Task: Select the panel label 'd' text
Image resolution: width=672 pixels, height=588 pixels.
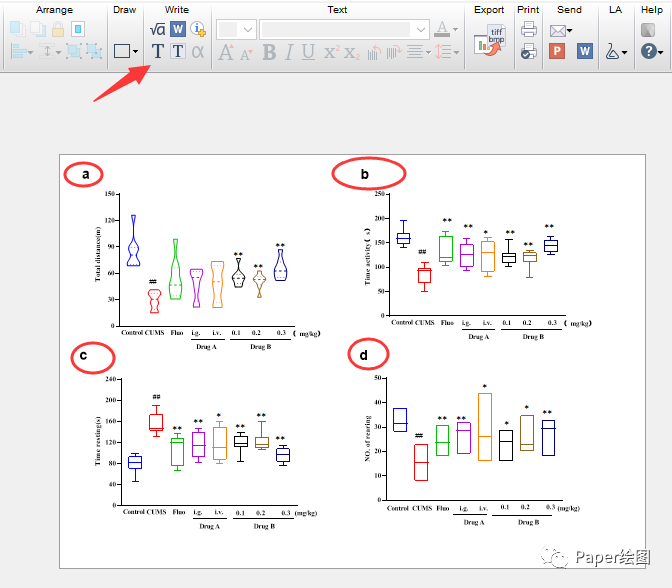Action: click(363, 355)
